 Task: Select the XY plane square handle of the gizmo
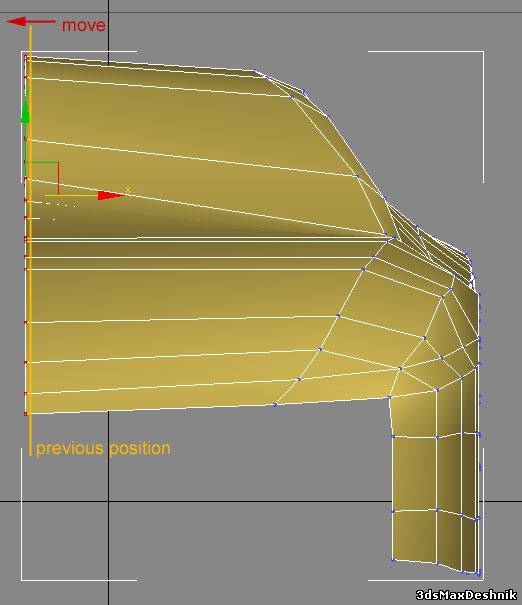coord(42,179)
